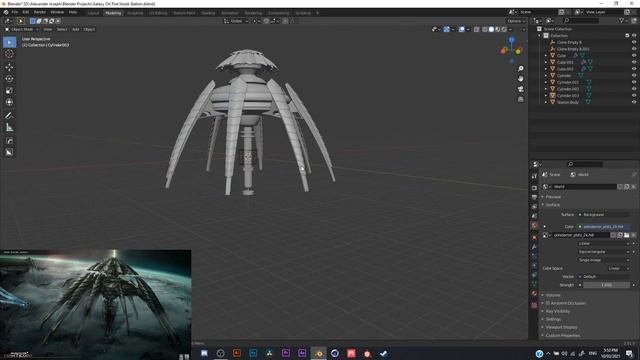Screen dimensions: 640x360
Task: Toggle the camera view icon
Action: (x=520, y=89)
